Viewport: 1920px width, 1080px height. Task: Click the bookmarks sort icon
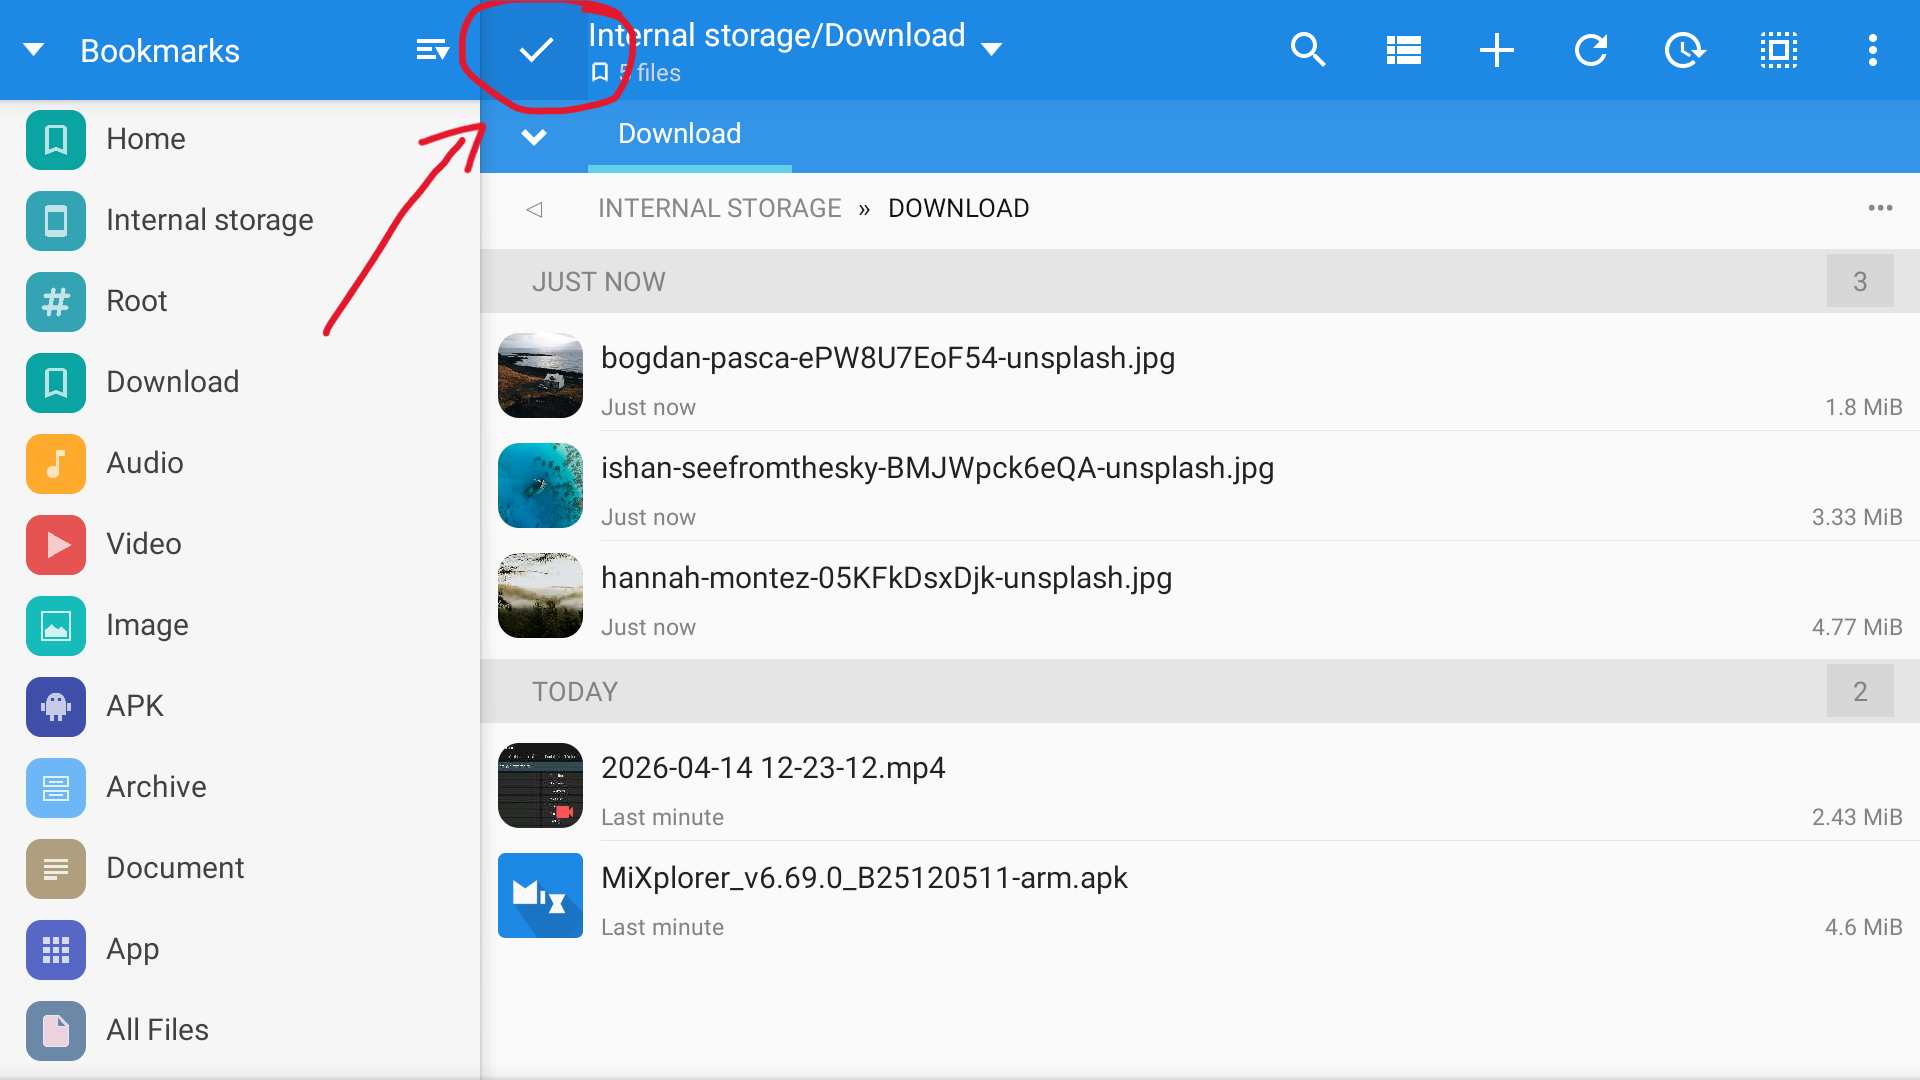432,50
